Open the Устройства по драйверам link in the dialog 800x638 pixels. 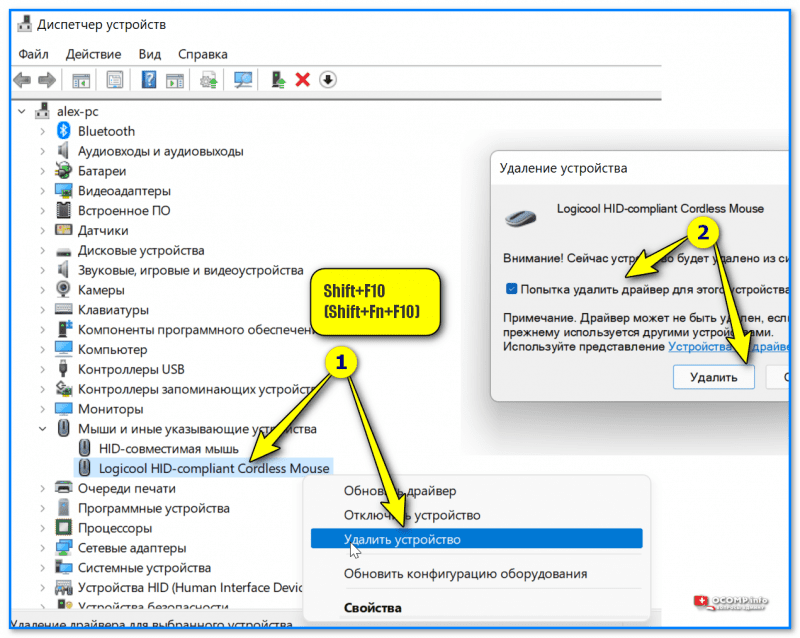729,347
